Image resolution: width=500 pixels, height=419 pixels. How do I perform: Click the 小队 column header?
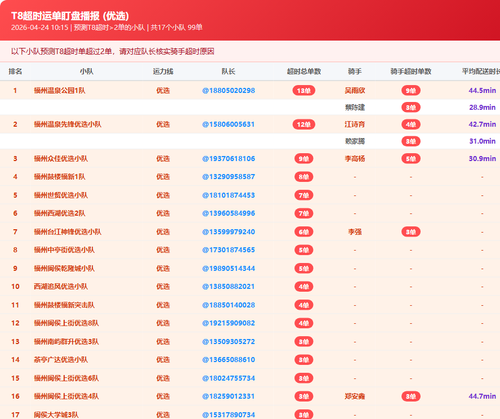click(86, 71)
